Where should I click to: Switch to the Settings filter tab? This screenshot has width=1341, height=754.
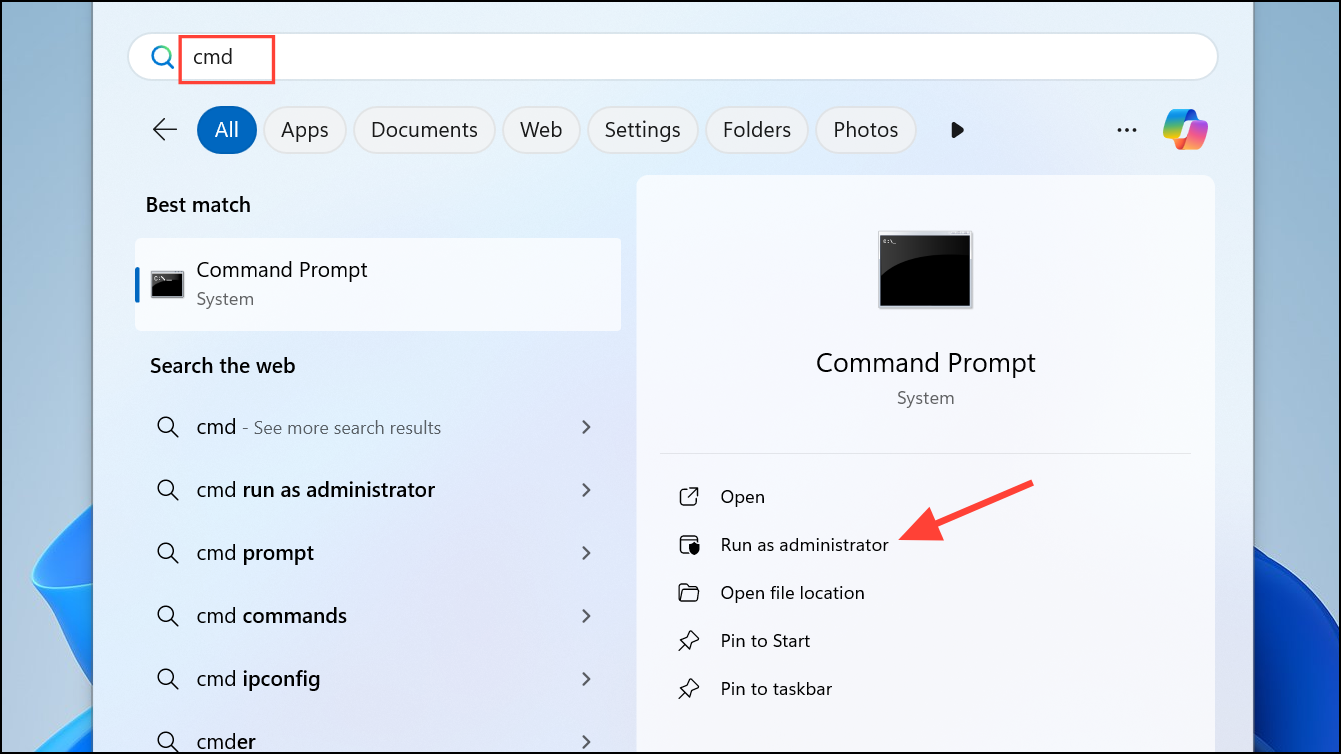(642, 129)
